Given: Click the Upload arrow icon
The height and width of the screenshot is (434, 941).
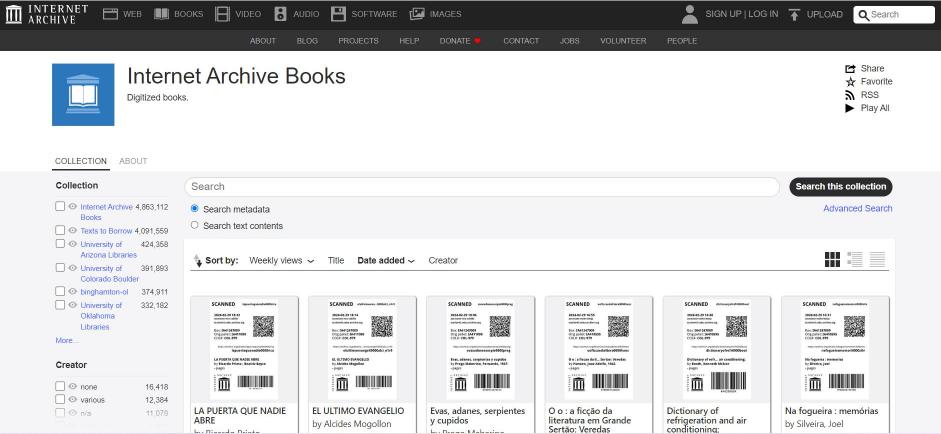Looking at the screenshot, I should tap(795, 14).
